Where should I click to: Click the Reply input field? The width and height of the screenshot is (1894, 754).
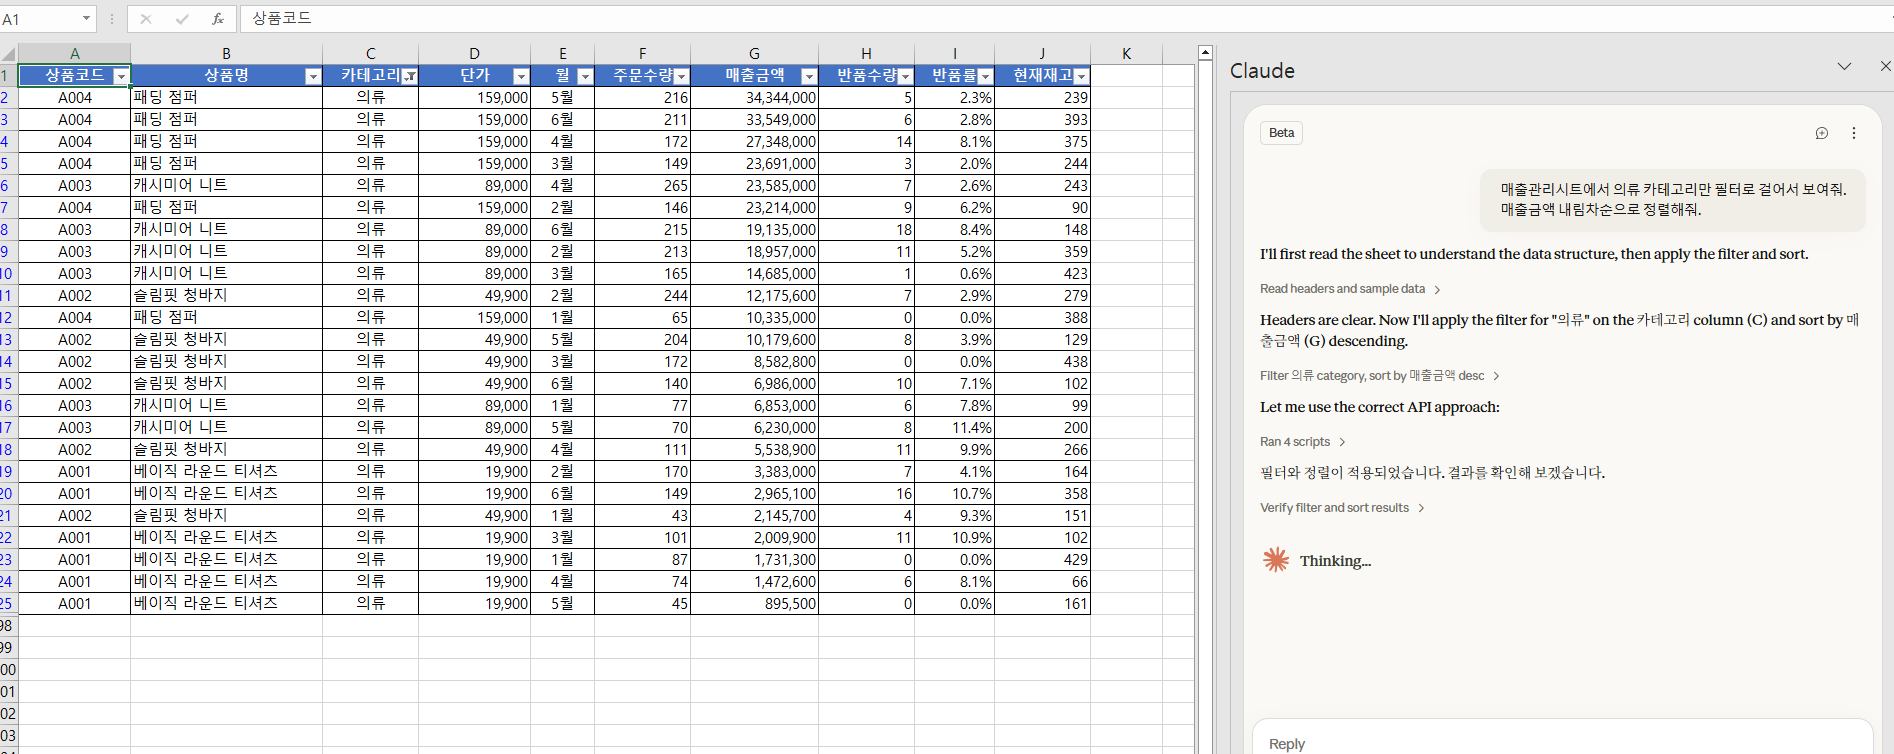point(1560,743)
